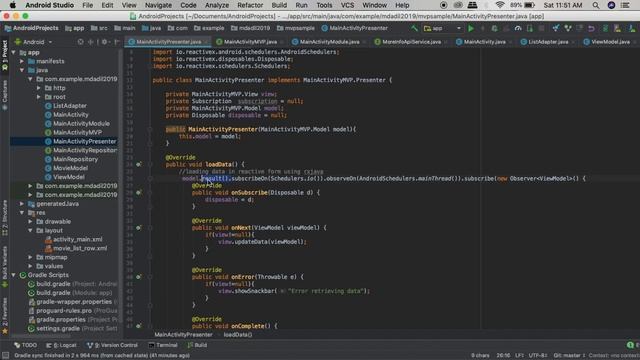Image resolution: width=640 pixels, height=360 pixels.
Task: Open macOS Spotlight search icon
Action: tap(596, 5)
